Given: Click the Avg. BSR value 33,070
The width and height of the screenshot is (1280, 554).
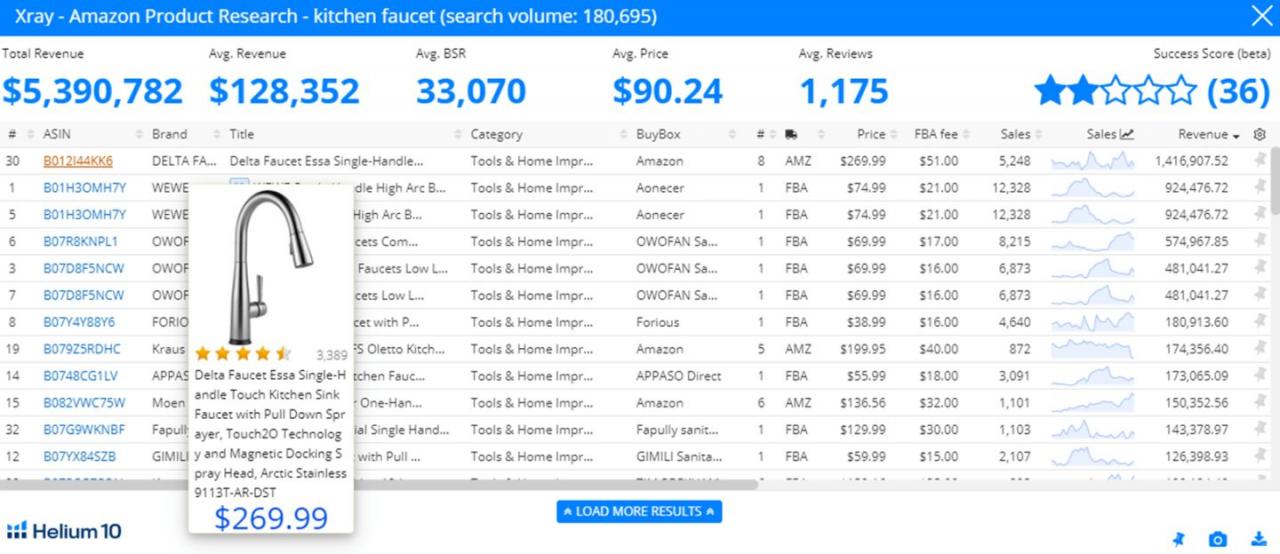Looking at the screenshot, I should [x=471, y=91].
